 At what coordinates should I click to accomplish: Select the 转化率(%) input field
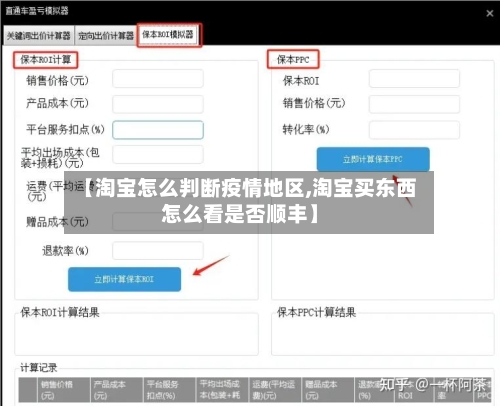coord(414,130)
